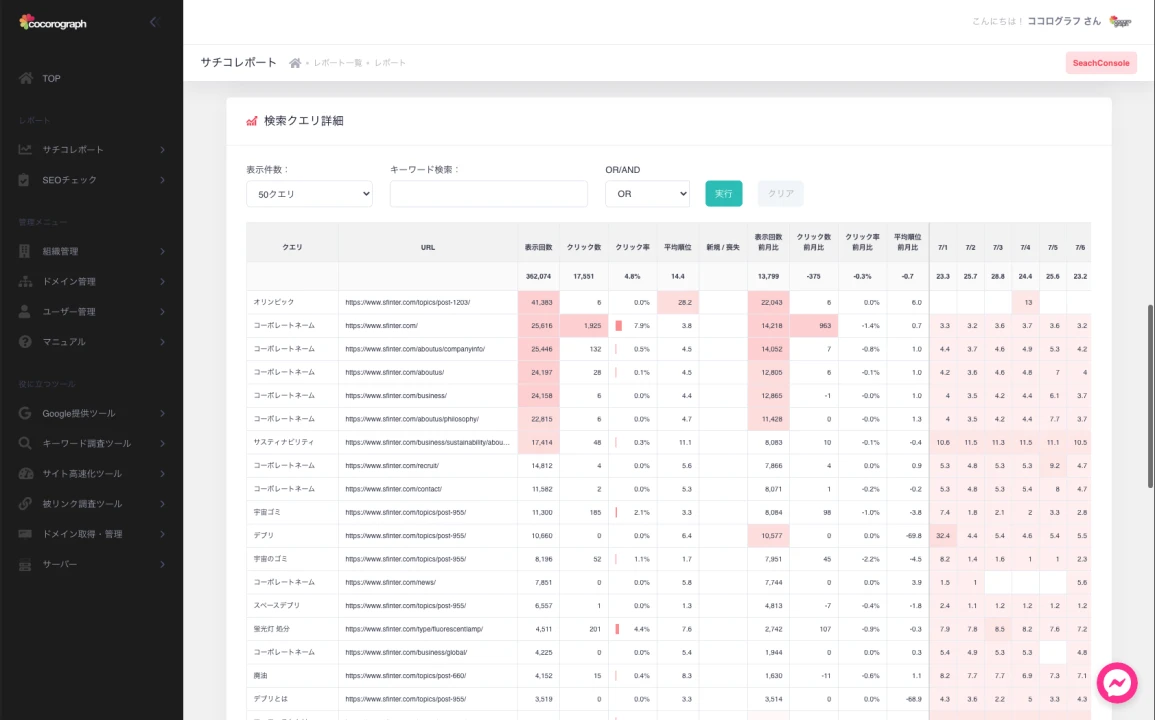Viewport: 1155px width, 720px height.
Task: Click the 1,925 clicks cell
Action: coord(583,325)
